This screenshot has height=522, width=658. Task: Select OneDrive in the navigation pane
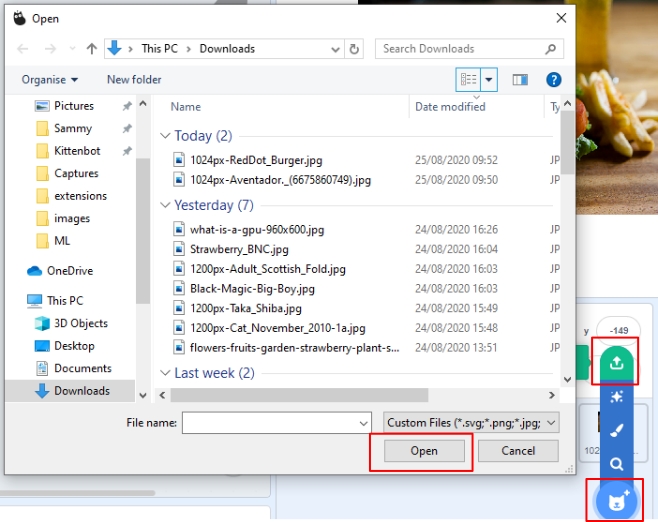coord(69,270)
